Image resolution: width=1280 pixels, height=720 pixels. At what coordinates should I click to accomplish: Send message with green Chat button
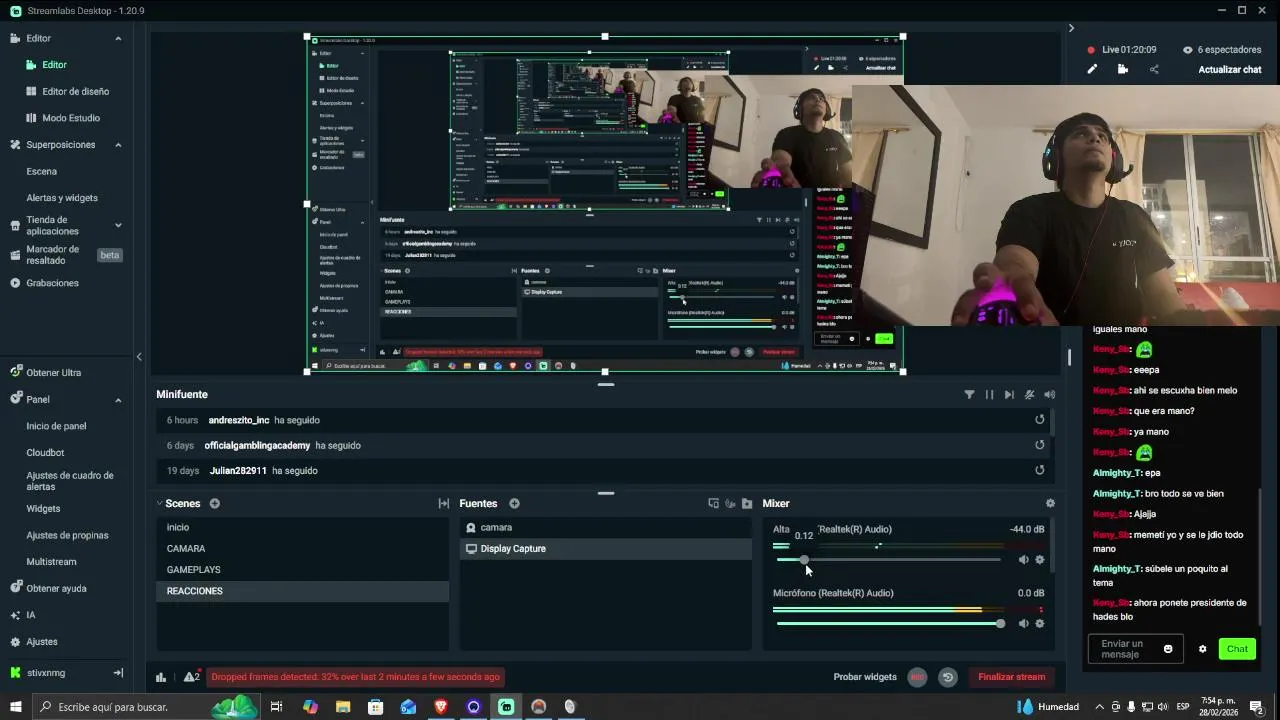pyautogui.click(x=1237, y=649)
